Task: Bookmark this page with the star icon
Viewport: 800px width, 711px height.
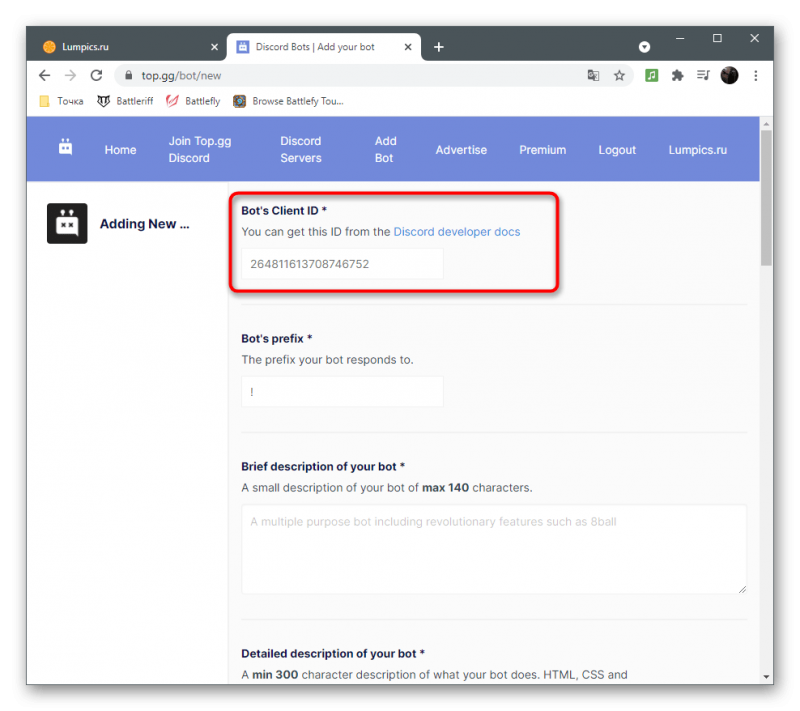Action: (619, 75)
